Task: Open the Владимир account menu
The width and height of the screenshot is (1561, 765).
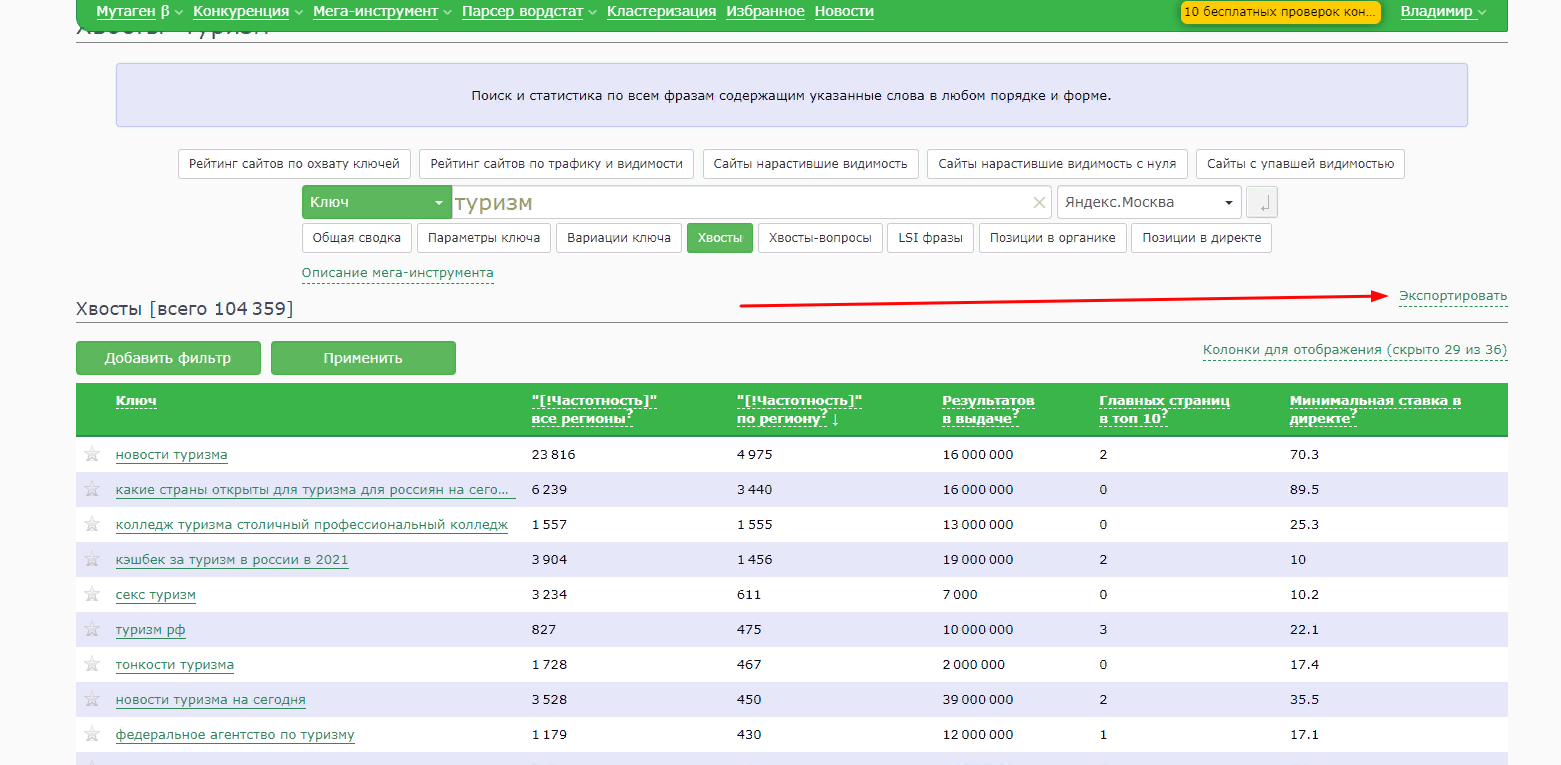Action: 1443,11
